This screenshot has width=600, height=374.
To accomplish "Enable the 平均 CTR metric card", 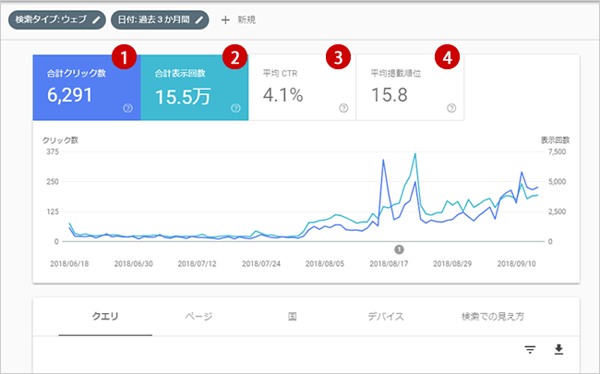I will coord(302,88).
